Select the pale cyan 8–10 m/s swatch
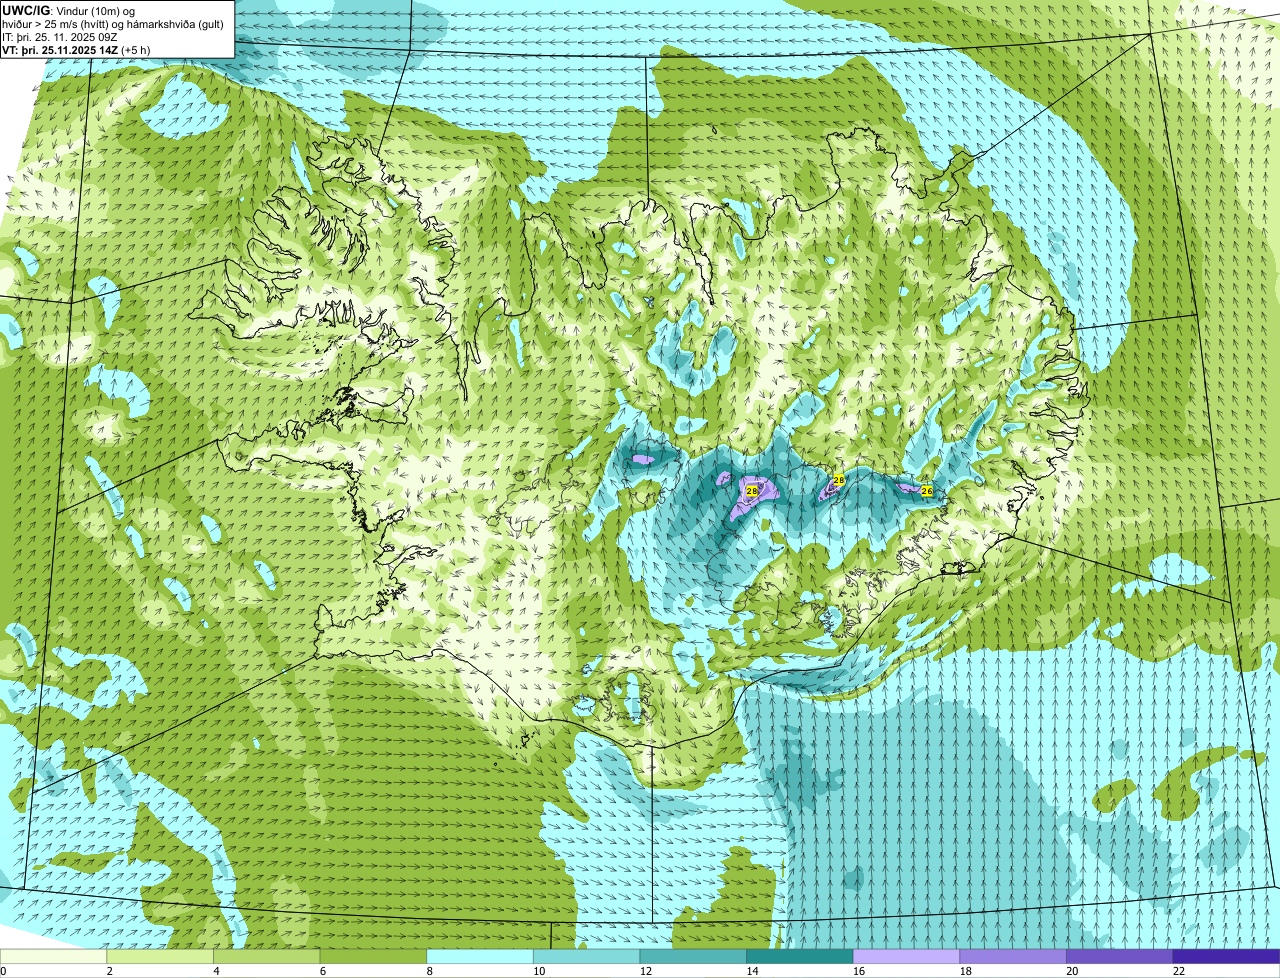Viewport: 1280px width, 978px height. pos(480,956)
